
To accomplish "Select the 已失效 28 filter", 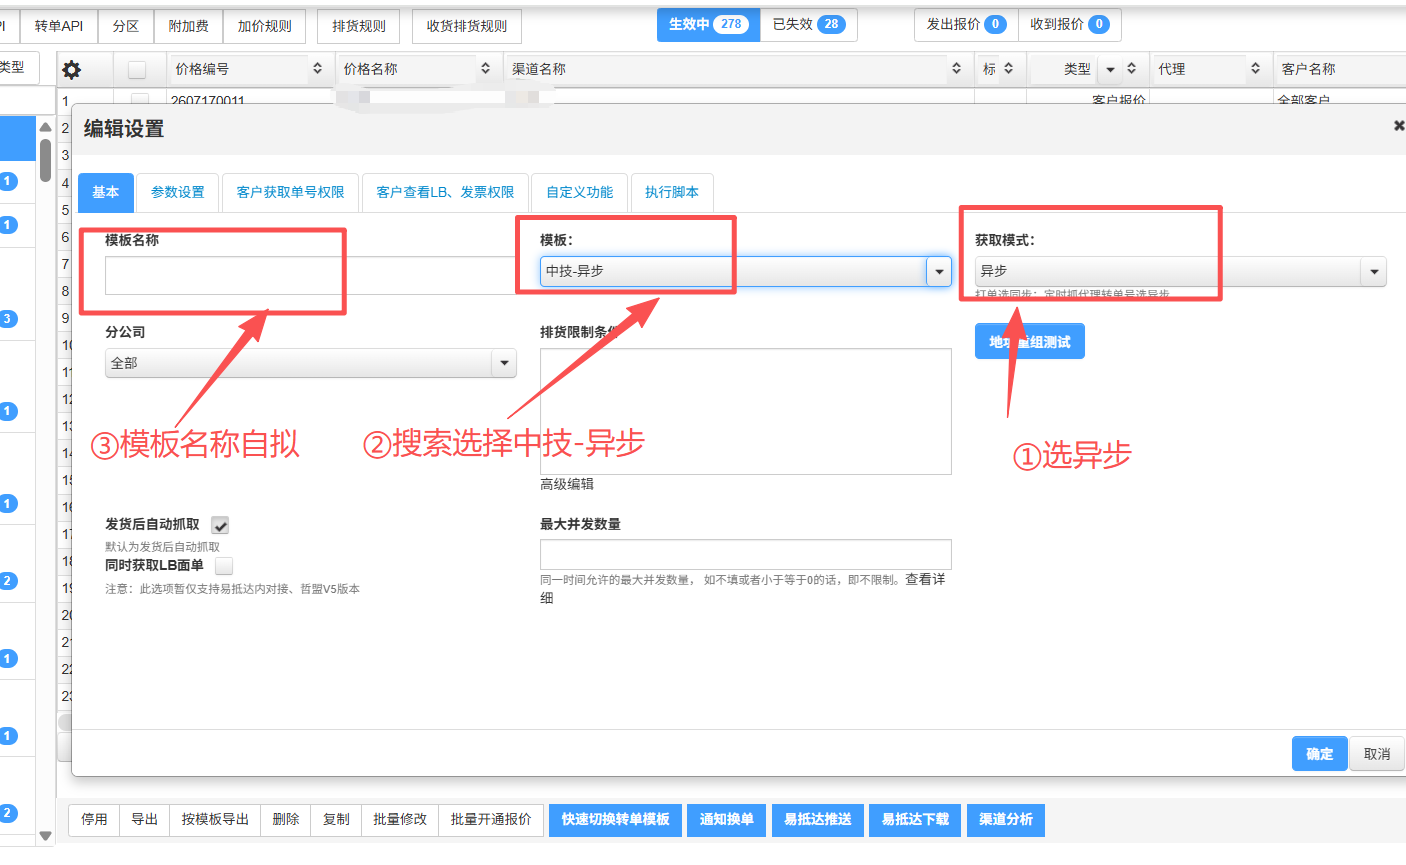I will point(809,25).
